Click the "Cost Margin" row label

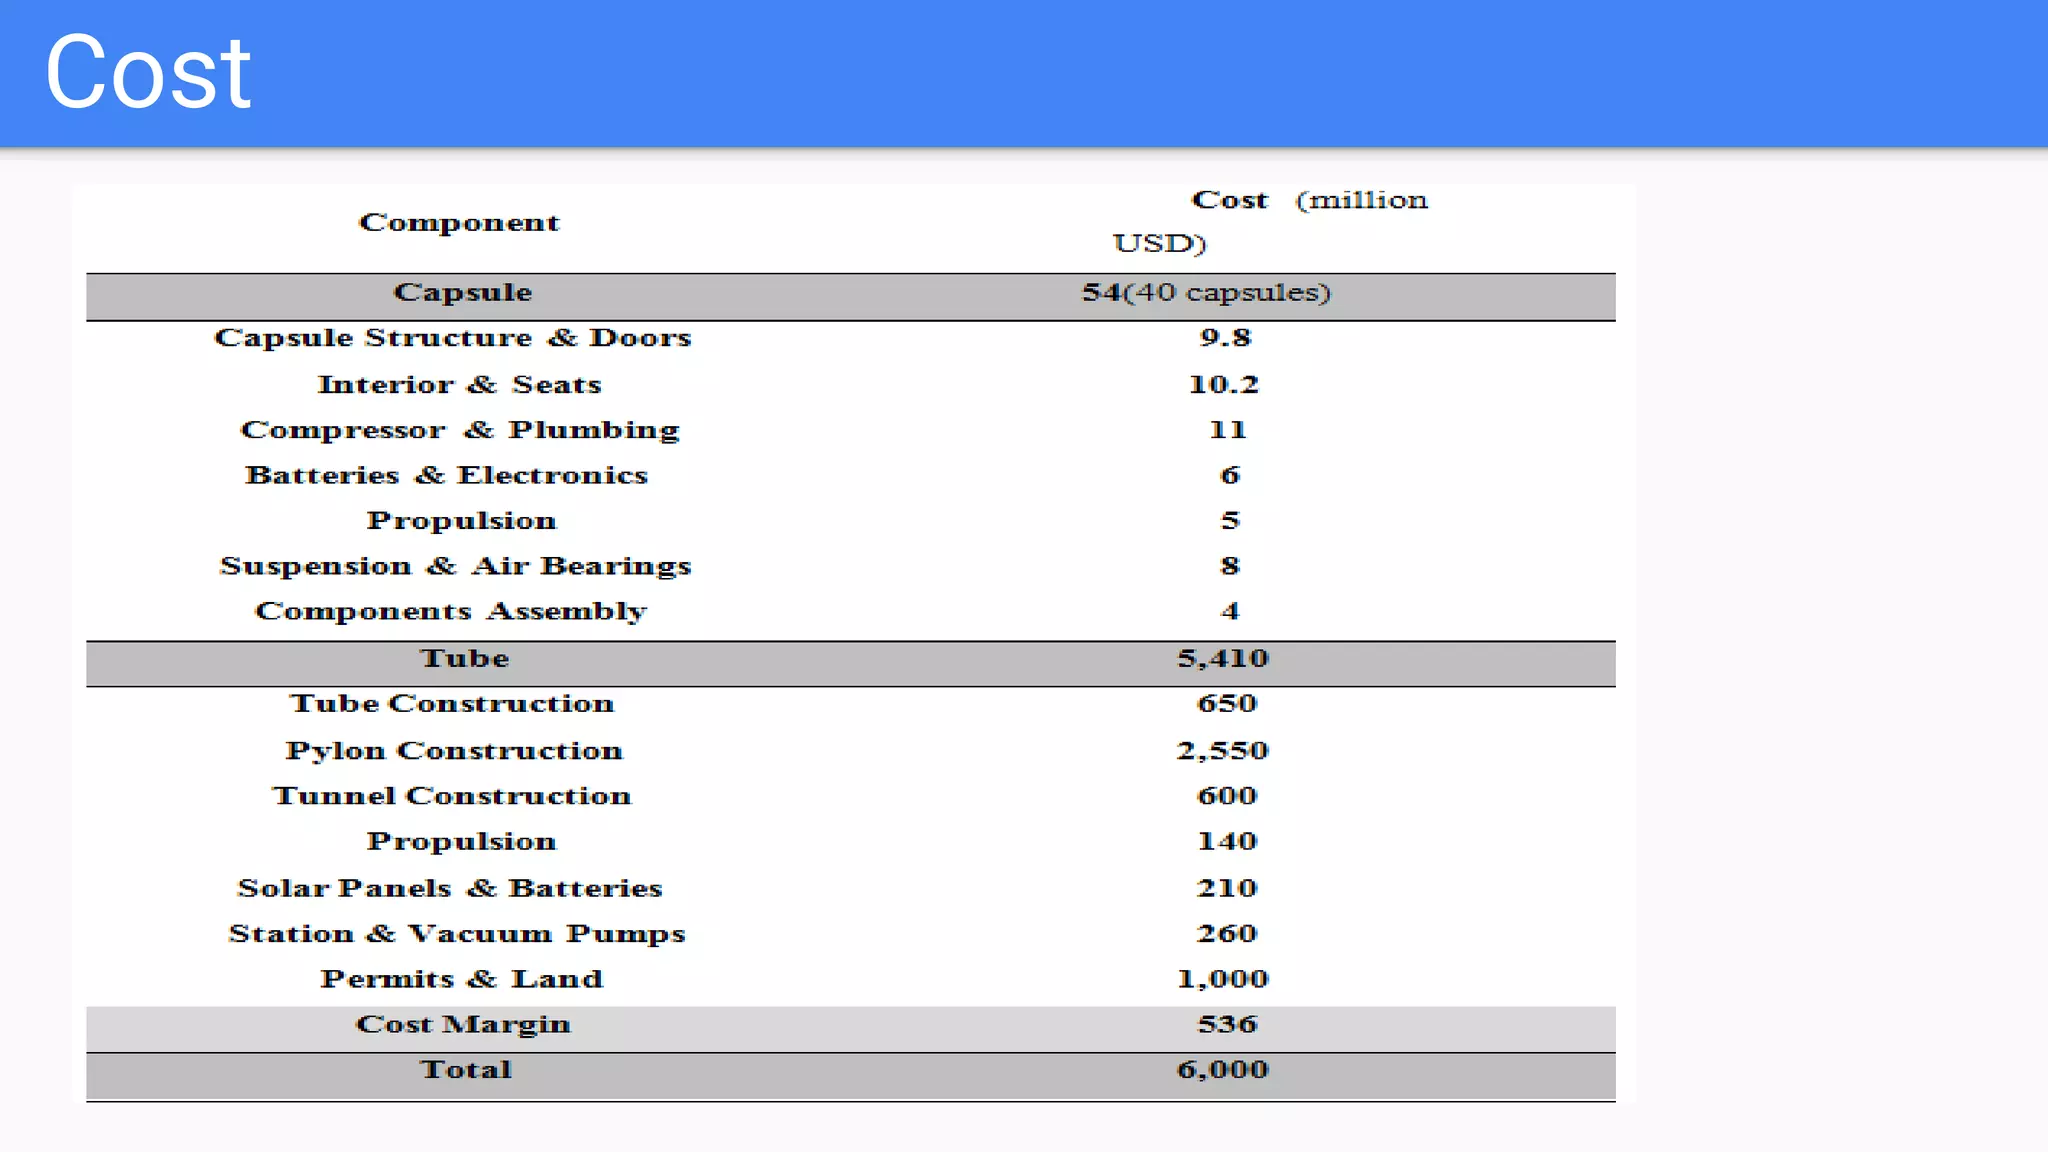(x=463, y=1025)
